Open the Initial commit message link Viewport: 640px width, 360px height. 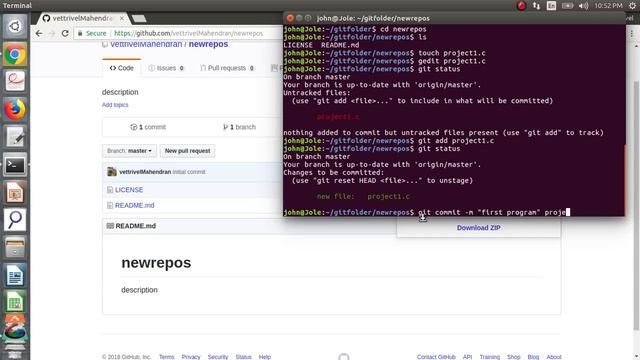(x=189, y=172)
